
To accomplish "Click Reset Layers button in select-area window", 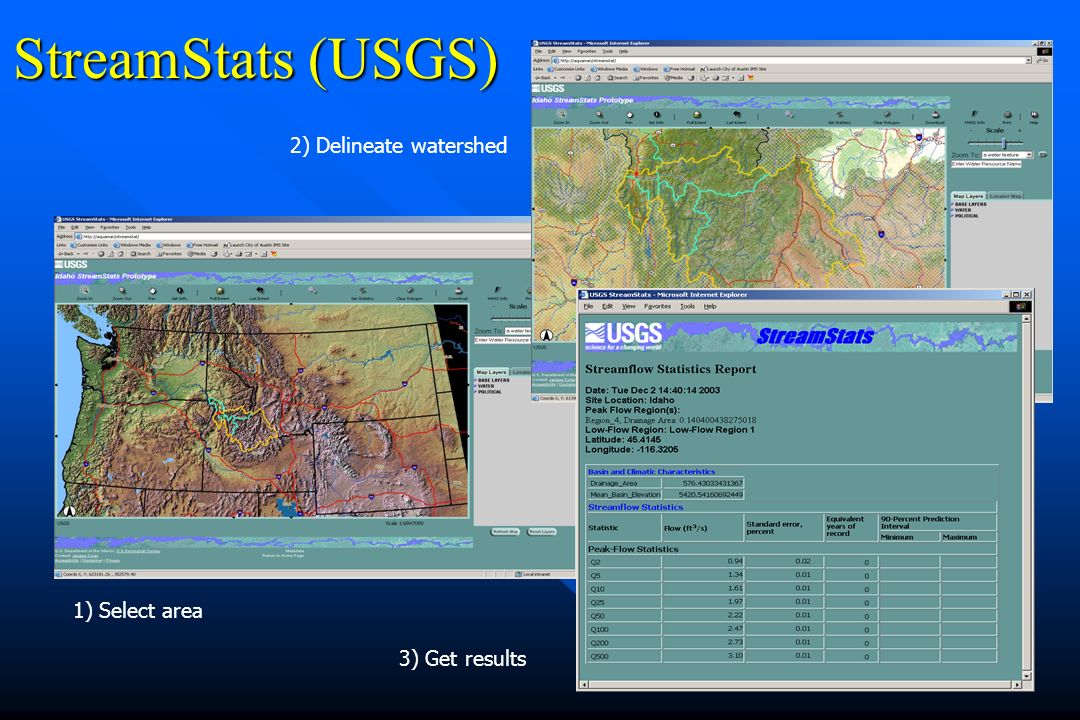I will (542, 531).
